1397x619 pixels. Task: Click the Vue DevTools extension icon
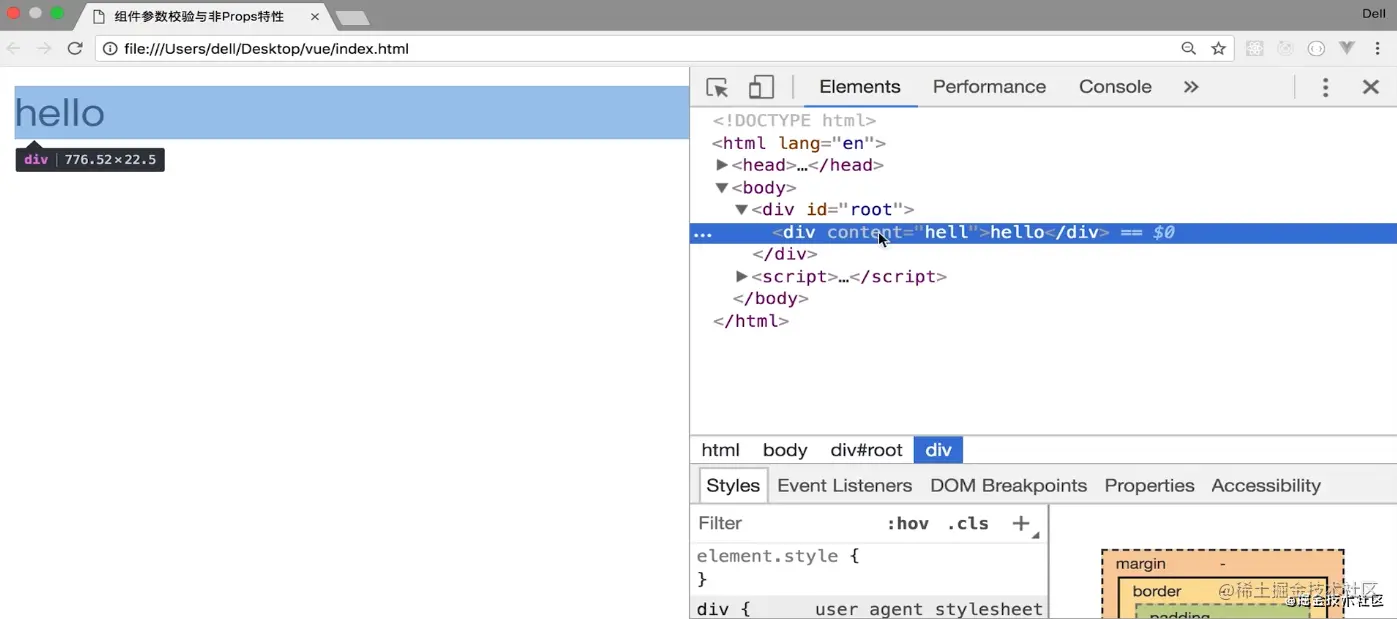click(1347, 48)
